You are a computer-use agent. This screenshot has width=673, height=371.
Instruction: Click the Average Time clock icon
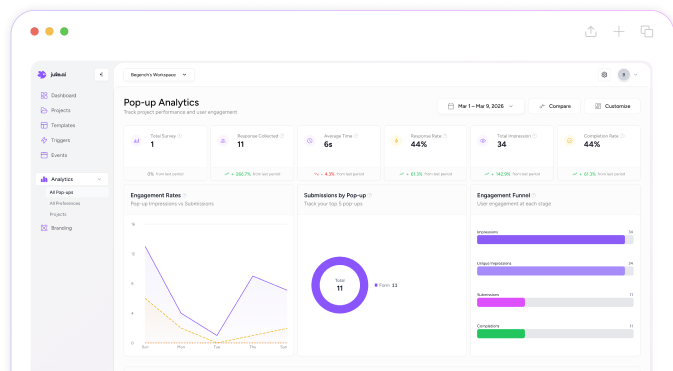(x=310, y=140)
